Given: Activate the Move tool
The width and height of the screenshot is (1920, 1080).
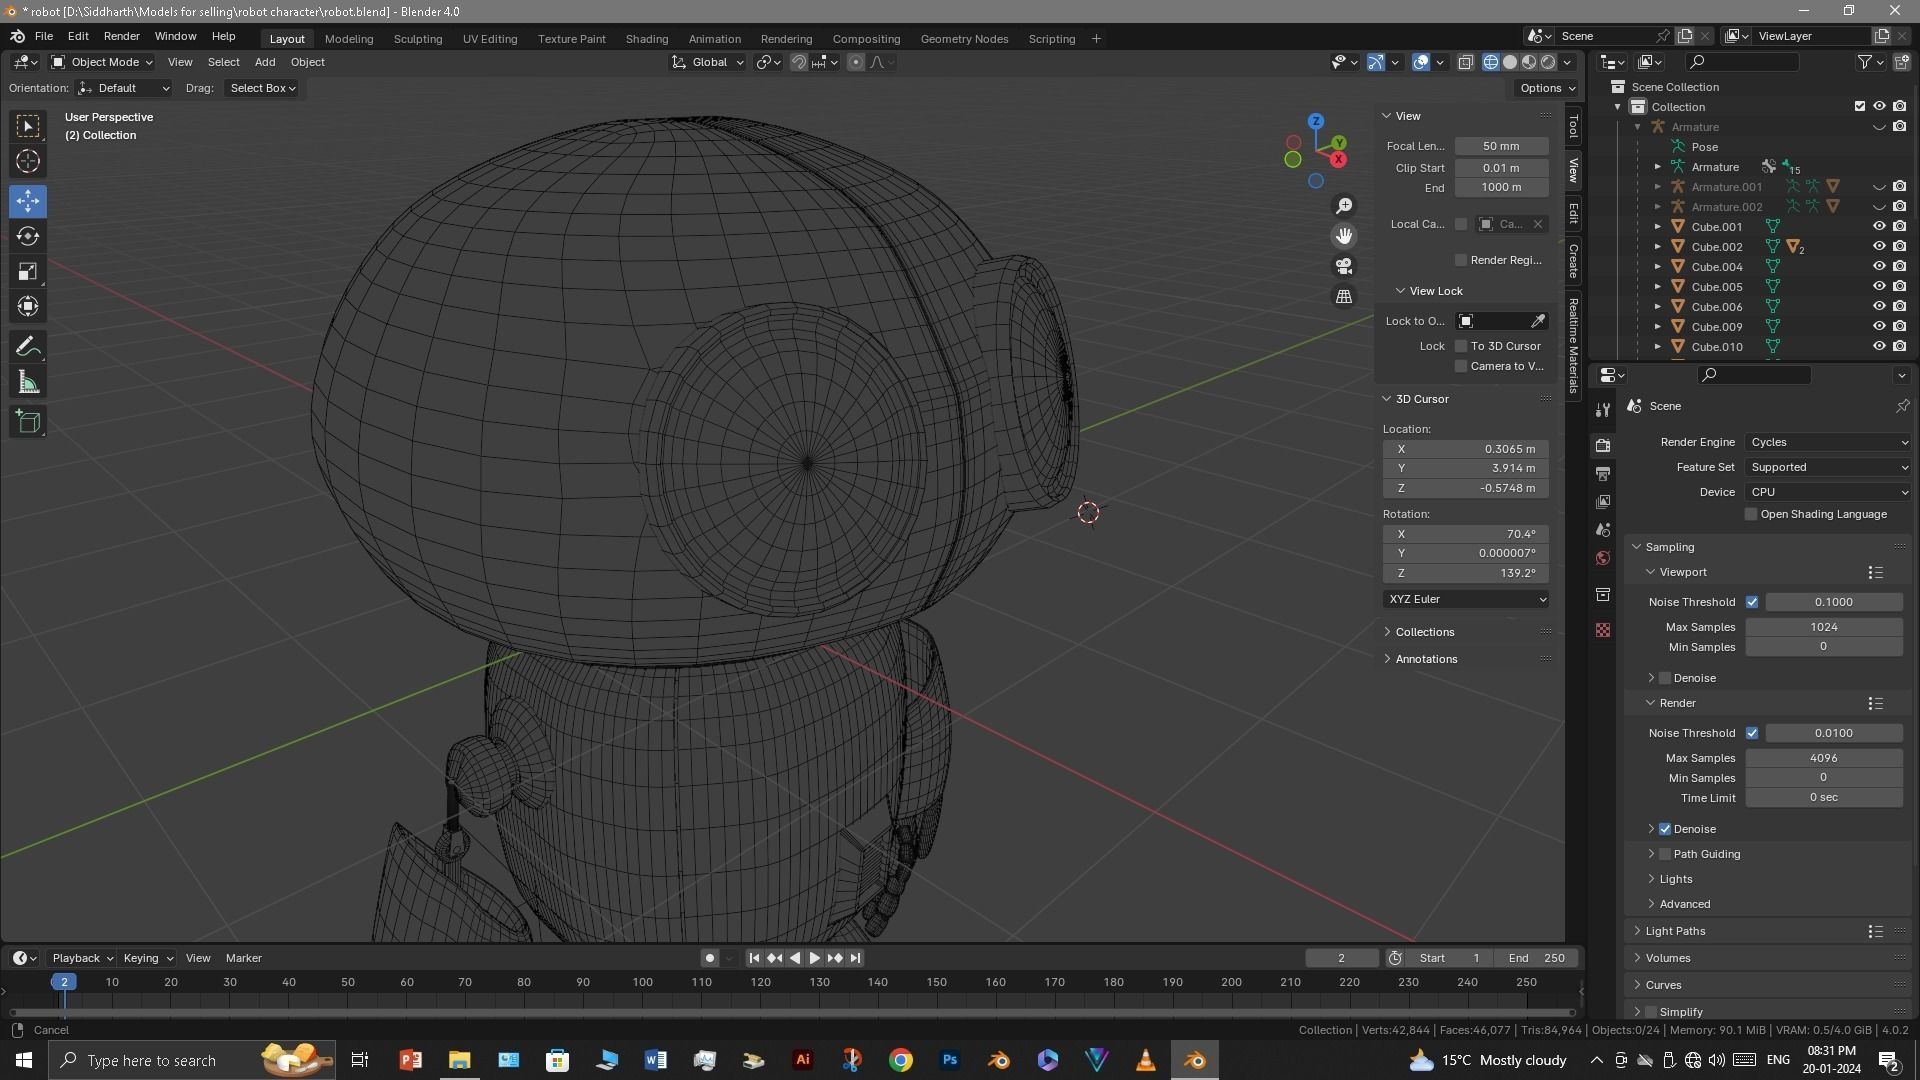Looking at the screenshot, I should (28, 201).
